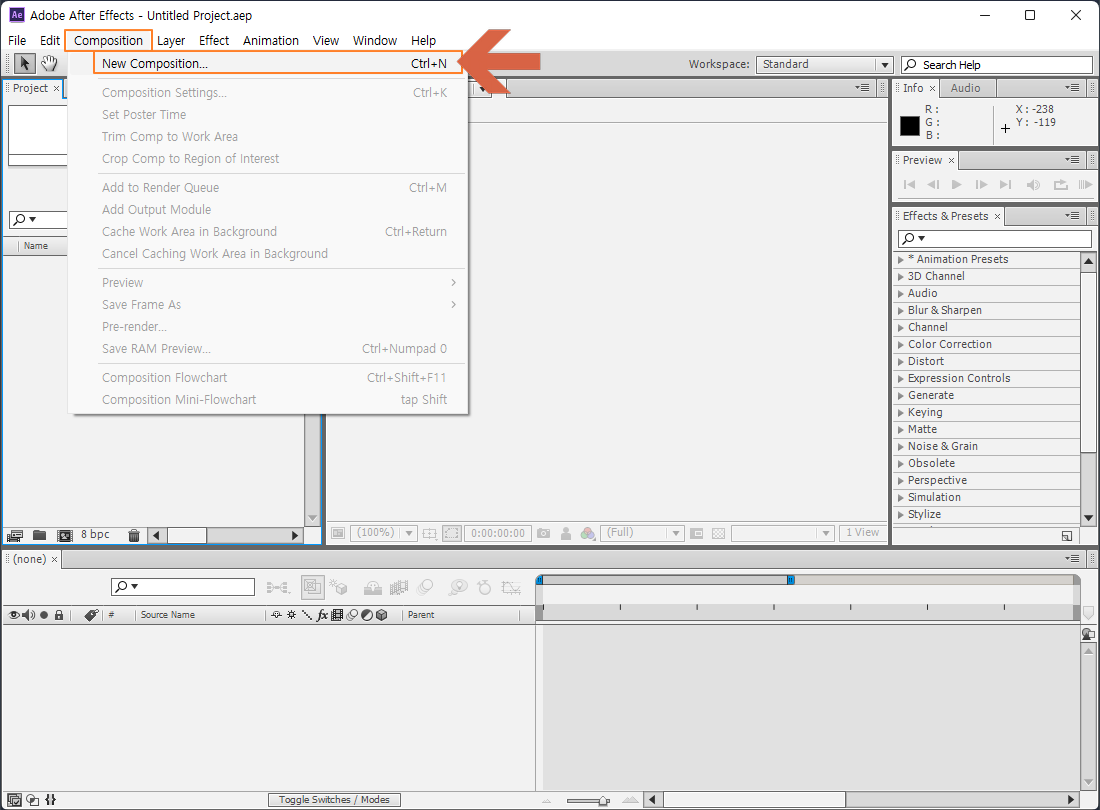Viewport: 1100px width, 810px height.
Task: Open the Layer menu
Action: (170, 41)
